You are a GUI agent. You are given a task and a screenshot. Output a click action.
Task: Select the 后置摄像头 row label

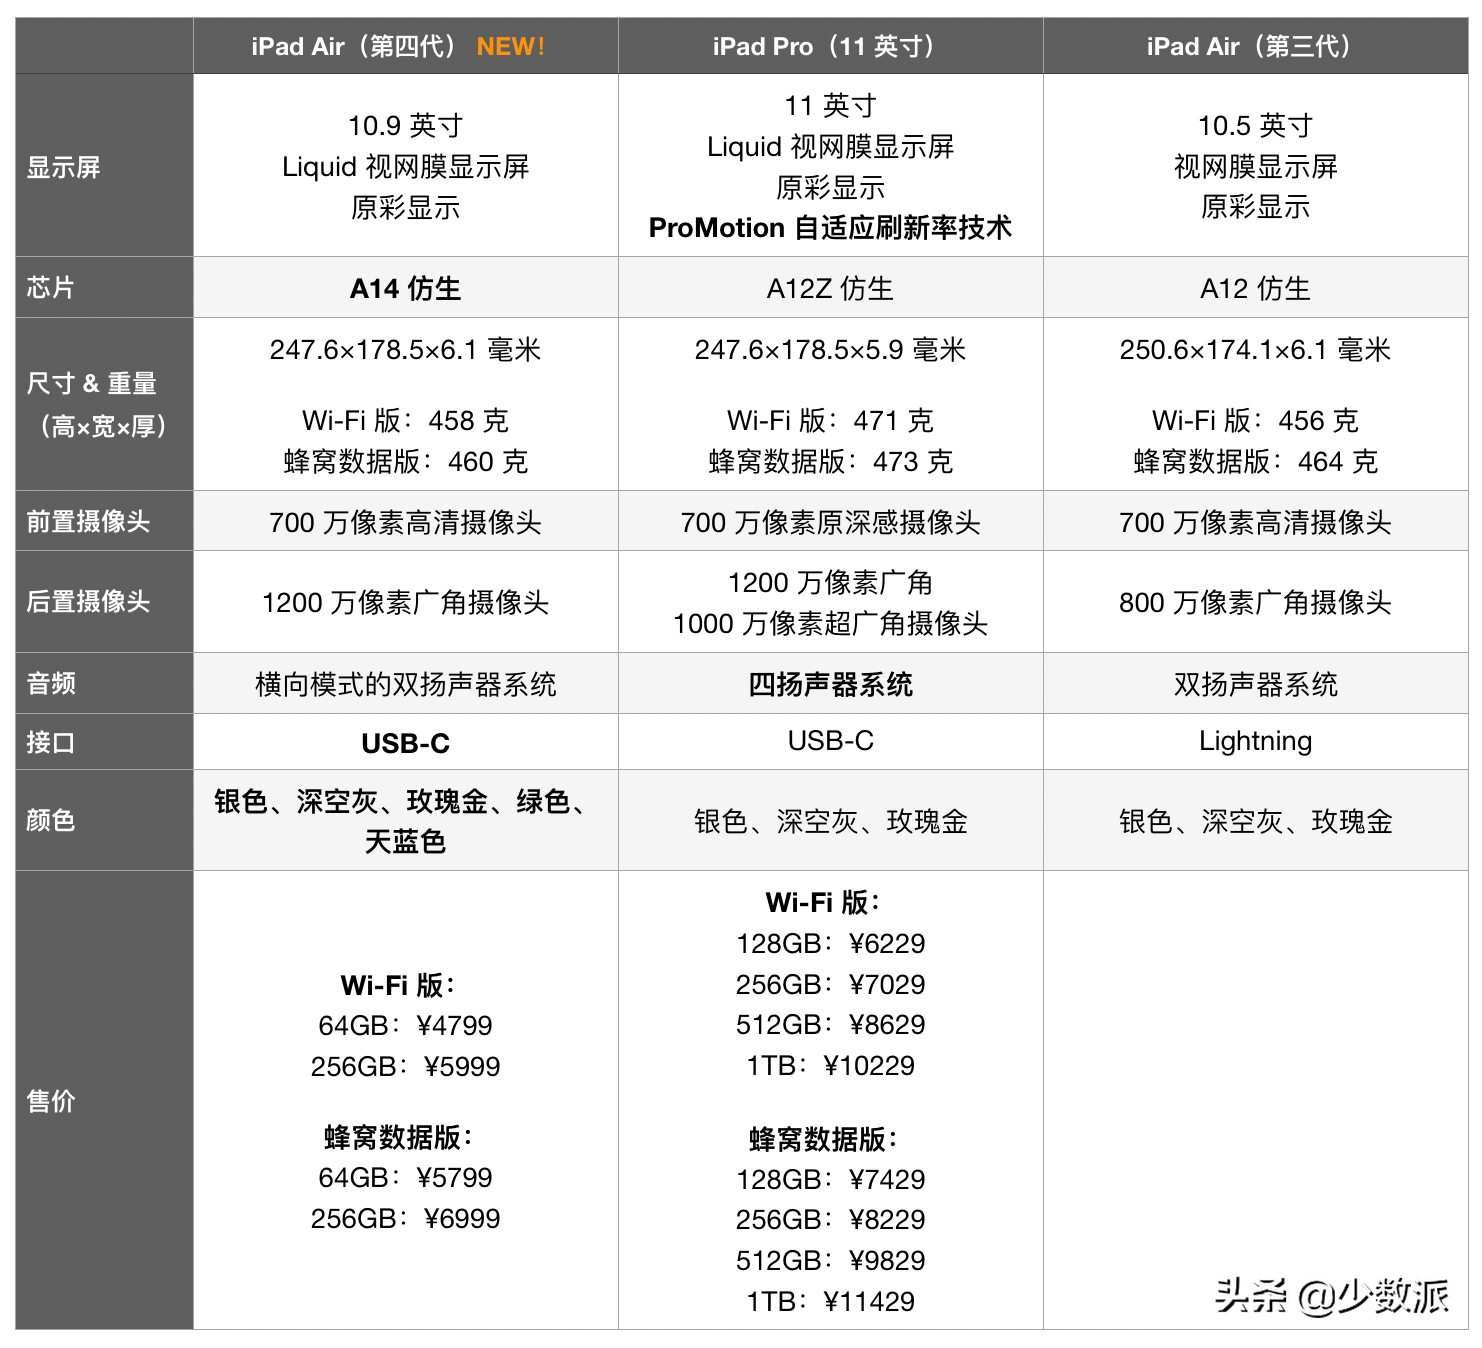[88, 601]
